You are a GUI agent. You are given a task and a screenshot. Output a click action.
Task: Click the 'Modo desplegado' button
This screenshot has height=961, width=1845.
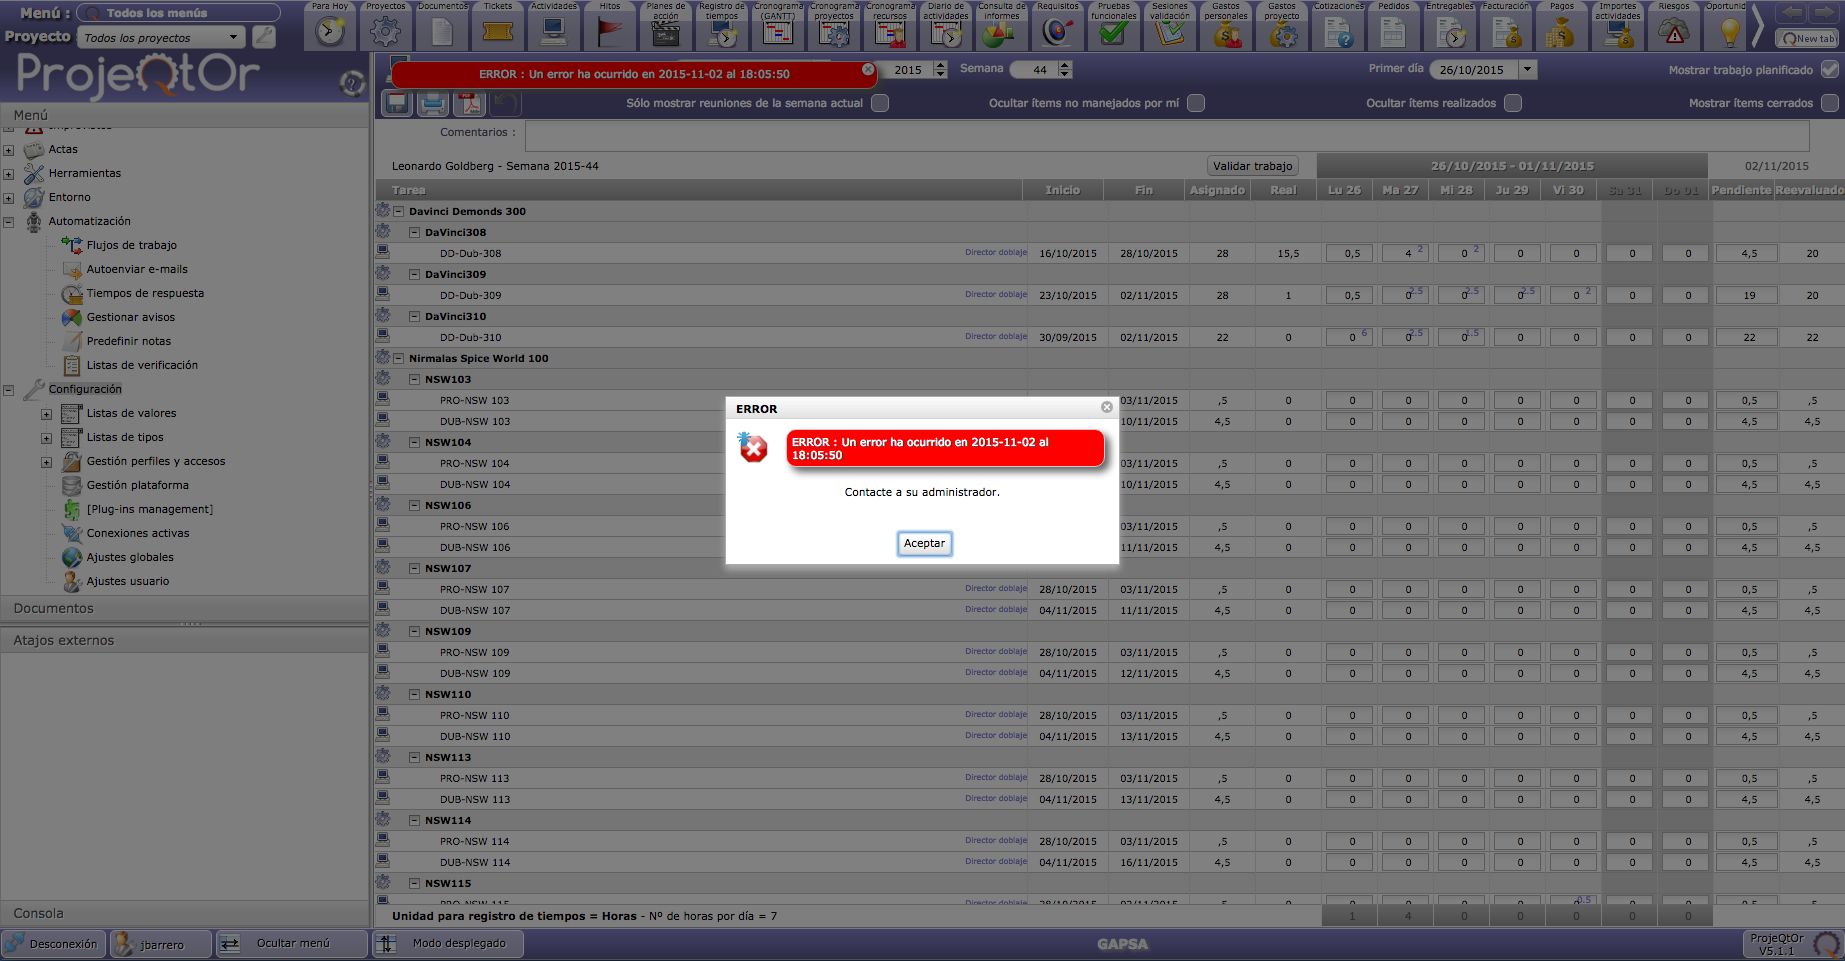pyautogui.click(x=448, y=944)
